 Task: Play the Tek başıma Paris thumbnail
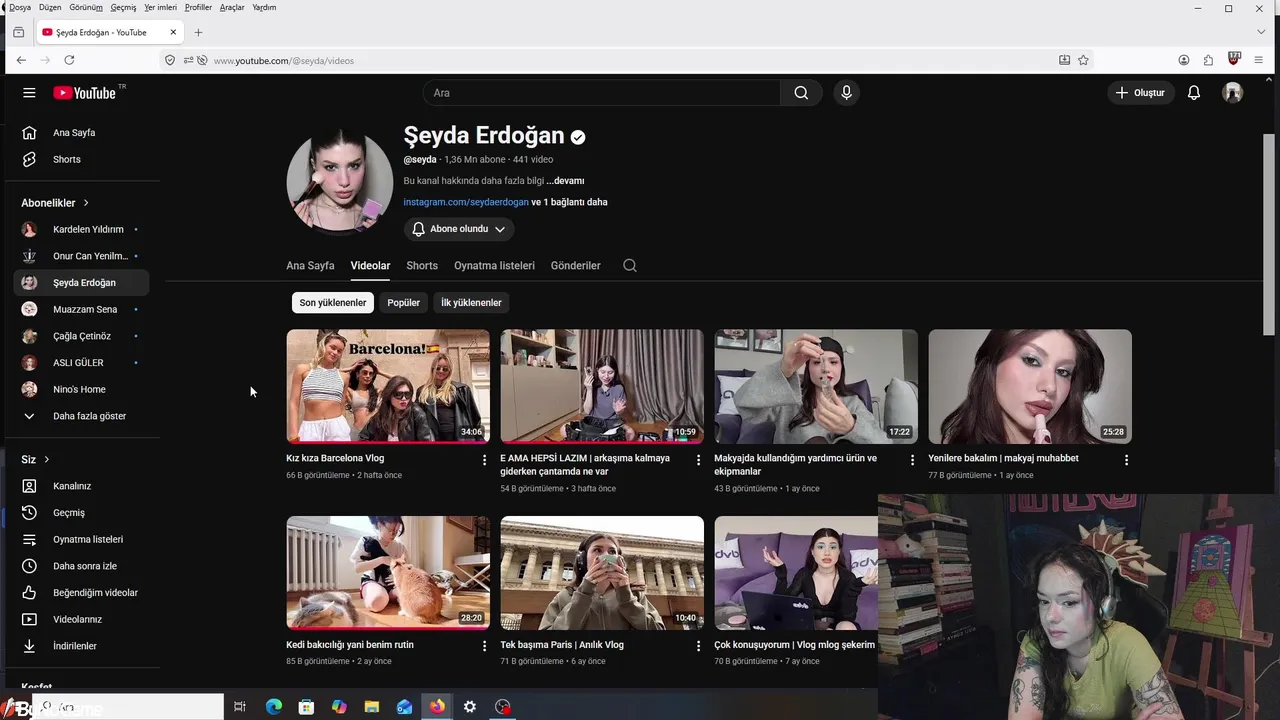(x=602, y=573)
